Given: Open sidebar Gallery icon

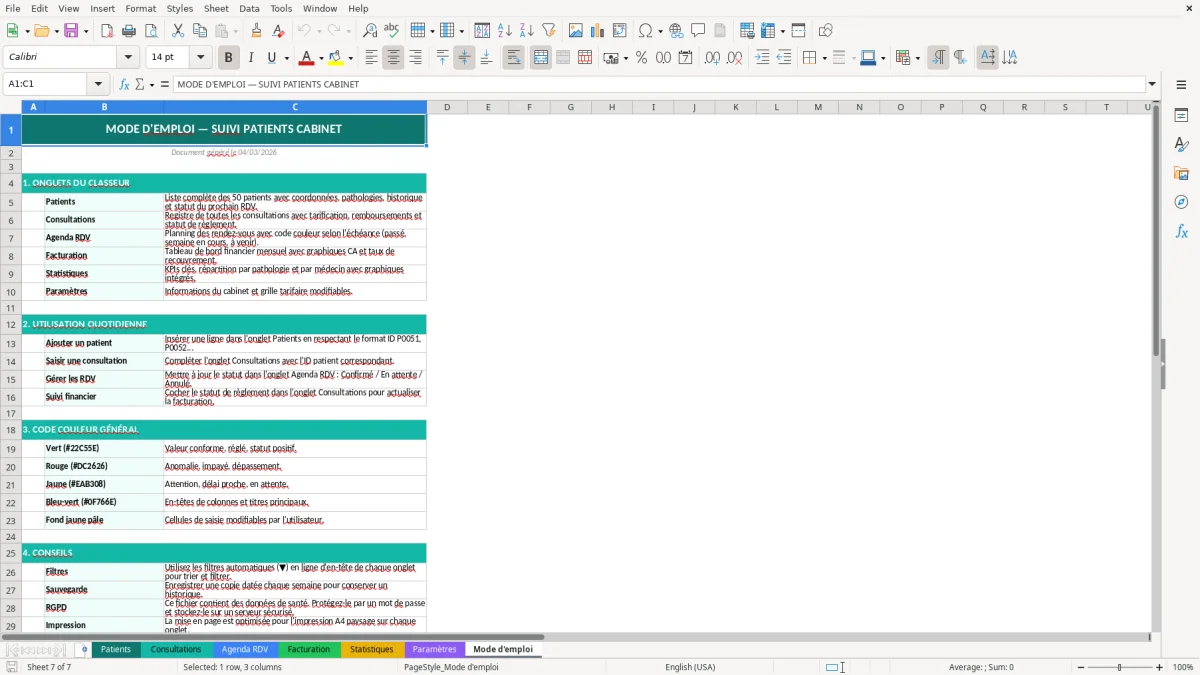Looking at the screenshot, I should pyautogui.click(x=1181, y=174).
